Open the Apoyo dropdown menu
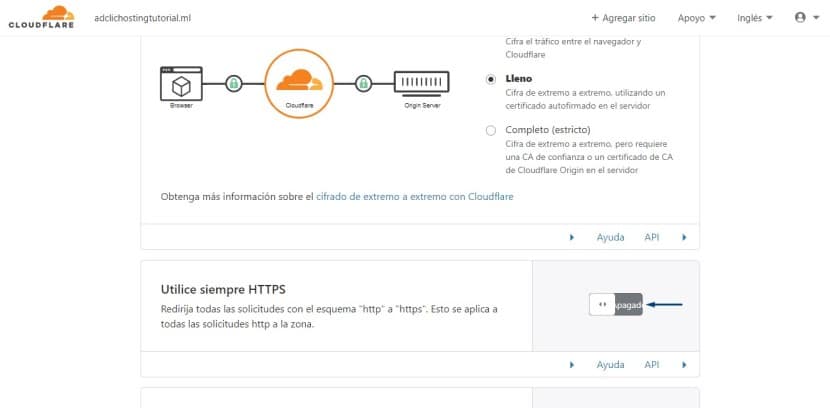830x408 pixels. pos(697,18)
